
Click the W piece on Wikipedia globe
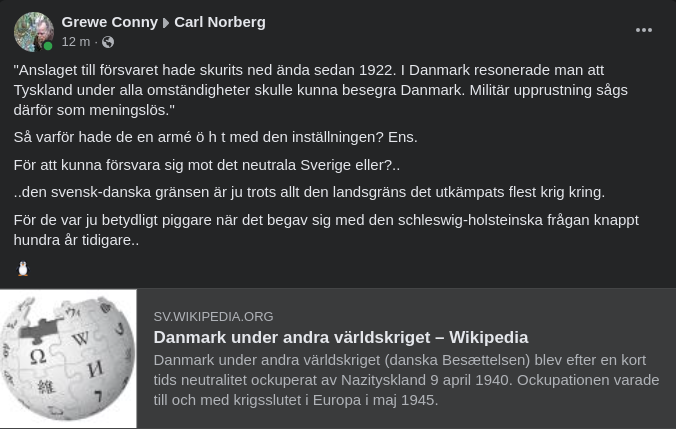click(81, 339)
